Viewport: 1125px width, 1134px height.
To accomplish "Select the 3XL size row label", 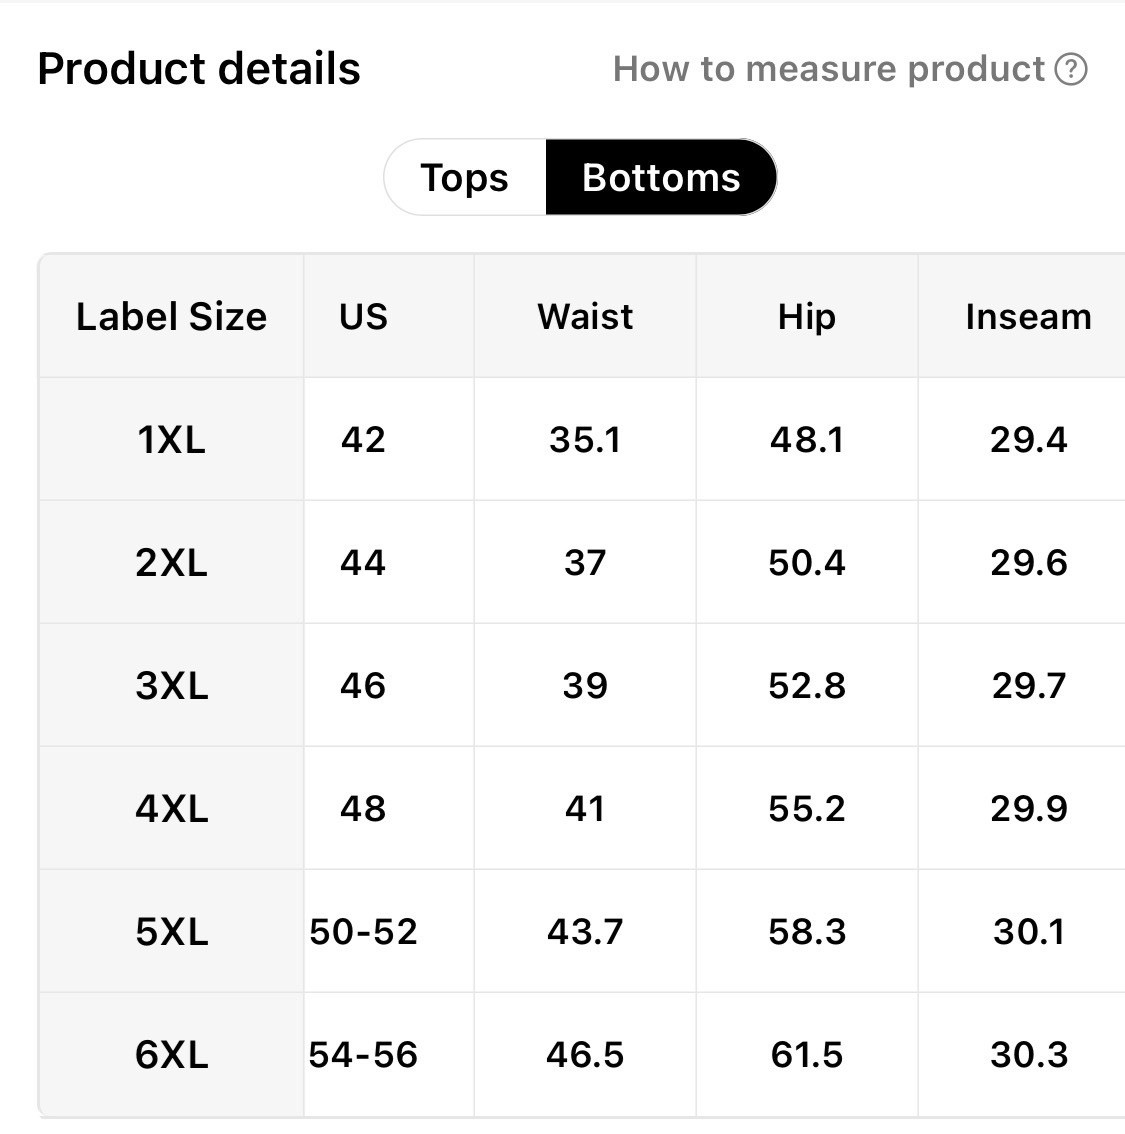I will (x=171, y=685).
